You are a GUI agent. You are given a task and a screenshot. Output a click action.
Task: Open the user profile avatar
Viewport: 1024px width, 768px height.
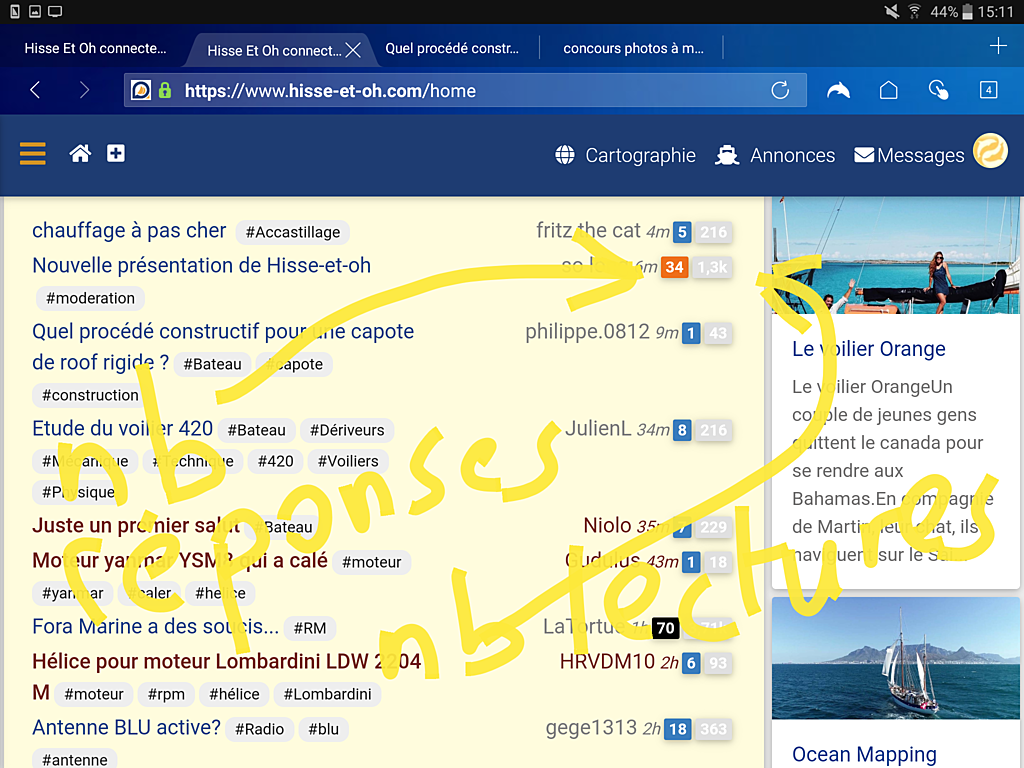pyautogui.click(x=990, y=151)
